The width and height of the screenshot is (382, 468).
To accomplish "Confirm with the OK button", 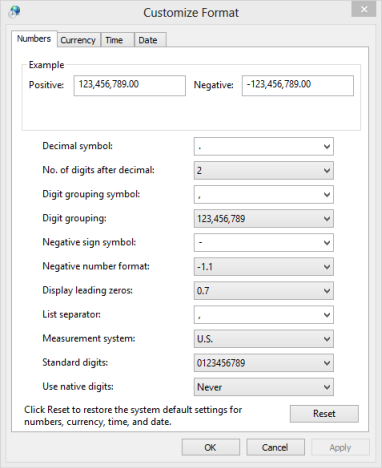I will coord(211,447).
